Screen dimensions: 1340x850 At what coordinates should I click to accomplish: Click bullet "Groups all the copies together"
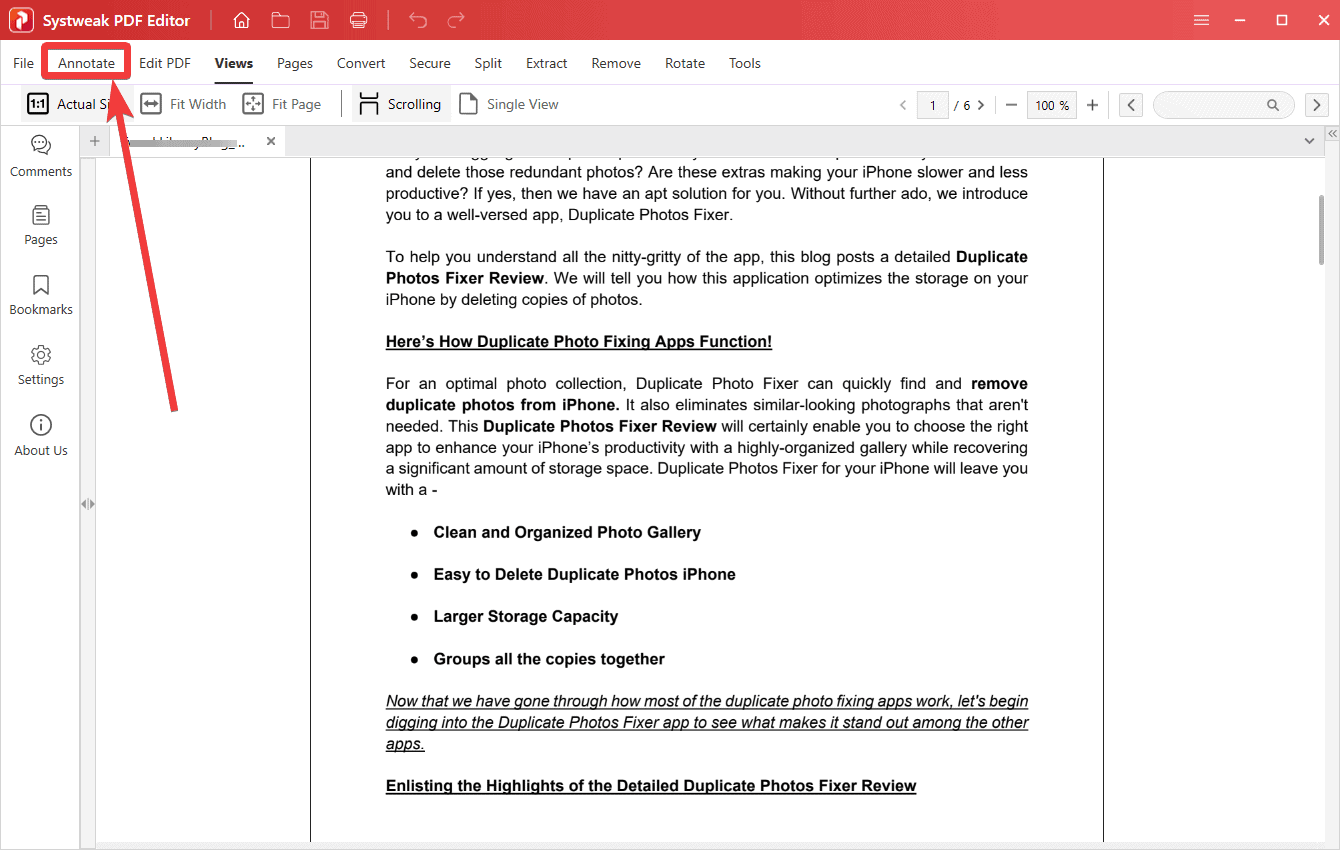549,659
